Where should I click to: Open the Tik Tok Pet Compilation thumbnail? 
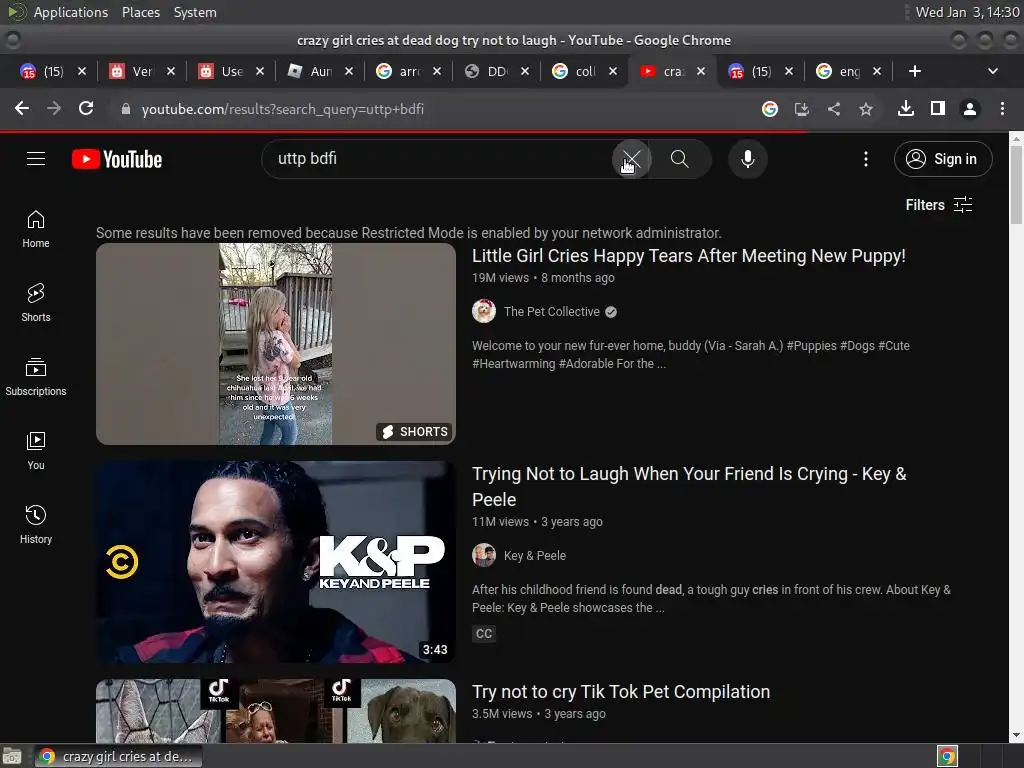[x=276, y=711]
